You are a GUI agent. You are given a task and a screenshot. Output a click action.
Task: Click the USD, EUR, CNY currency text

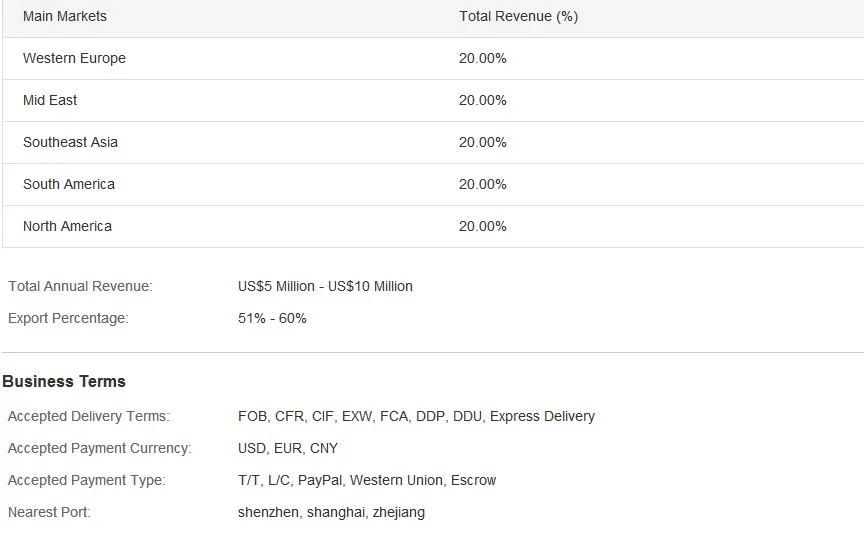288,448
